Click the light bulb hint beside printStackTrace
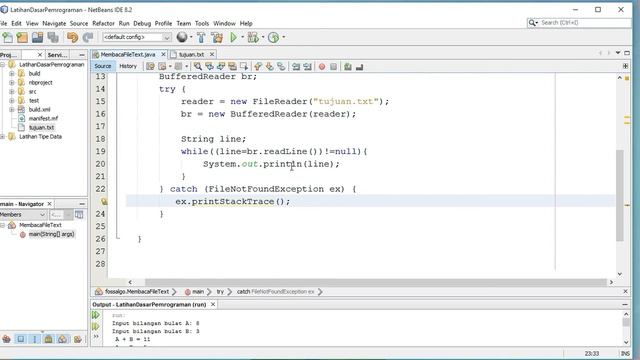This screenshot has width=640, height=360. [104, 201]
